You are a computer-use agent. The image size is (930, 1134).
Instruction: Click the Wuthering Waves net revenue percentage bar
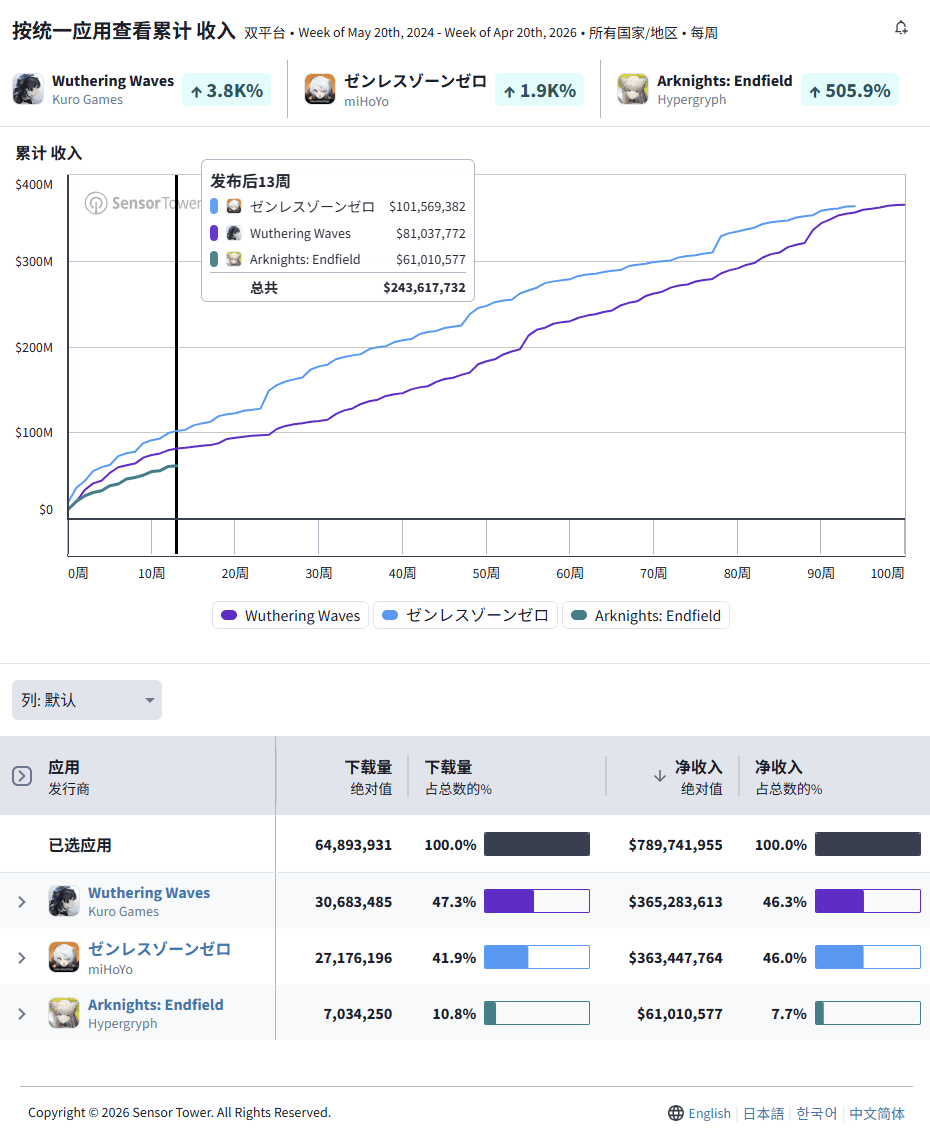pyautogui.click(x=868, y=901)
